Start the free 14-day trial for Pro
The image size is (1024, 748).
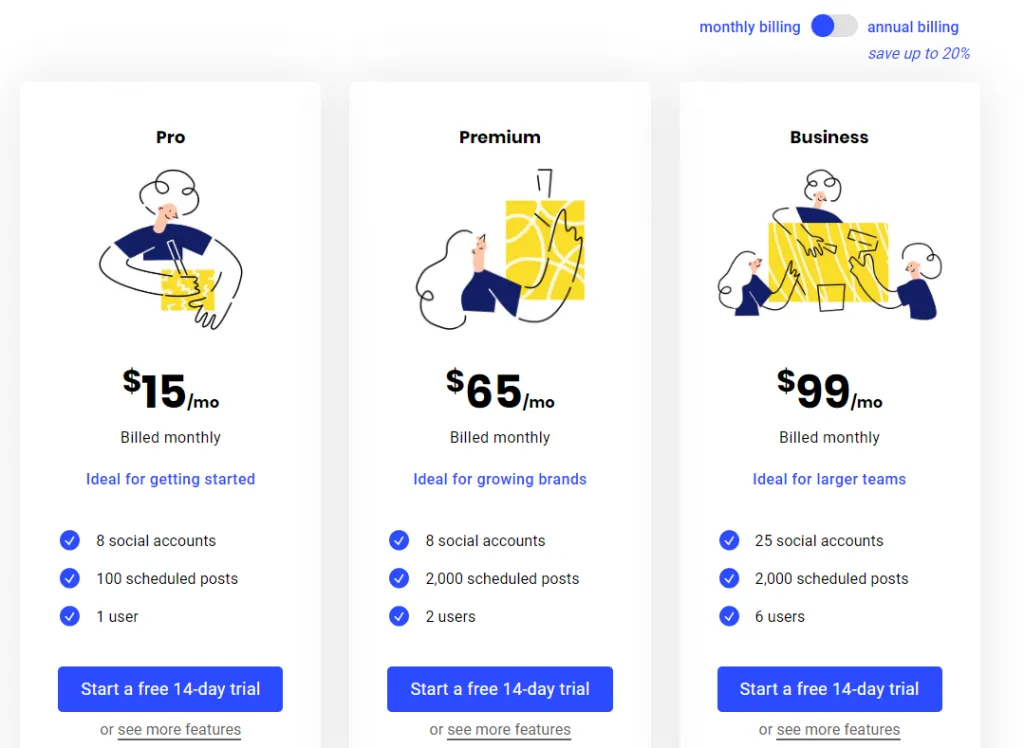coord(170,689)
